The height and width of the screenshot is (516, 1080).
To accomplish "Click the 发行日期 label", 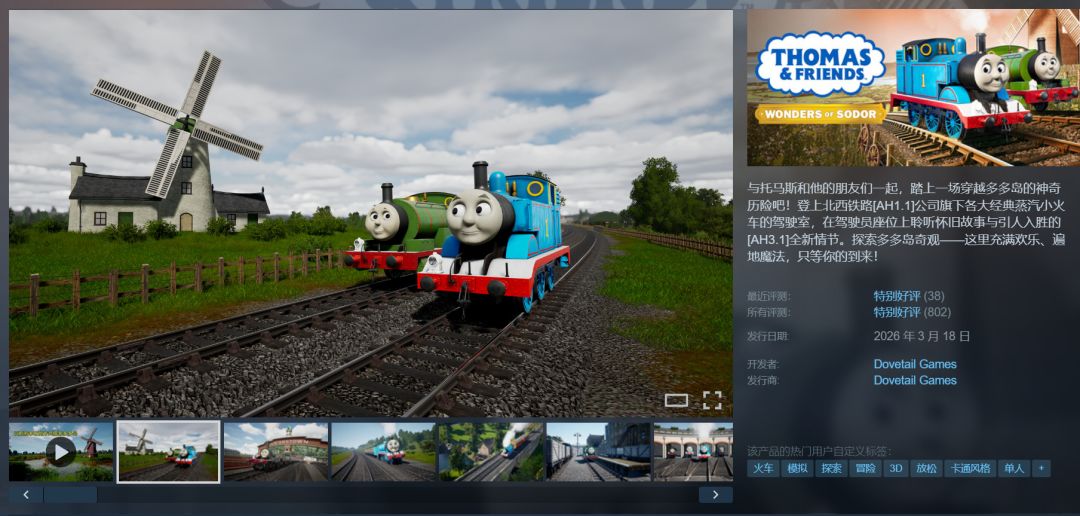I will coord(769,336).
